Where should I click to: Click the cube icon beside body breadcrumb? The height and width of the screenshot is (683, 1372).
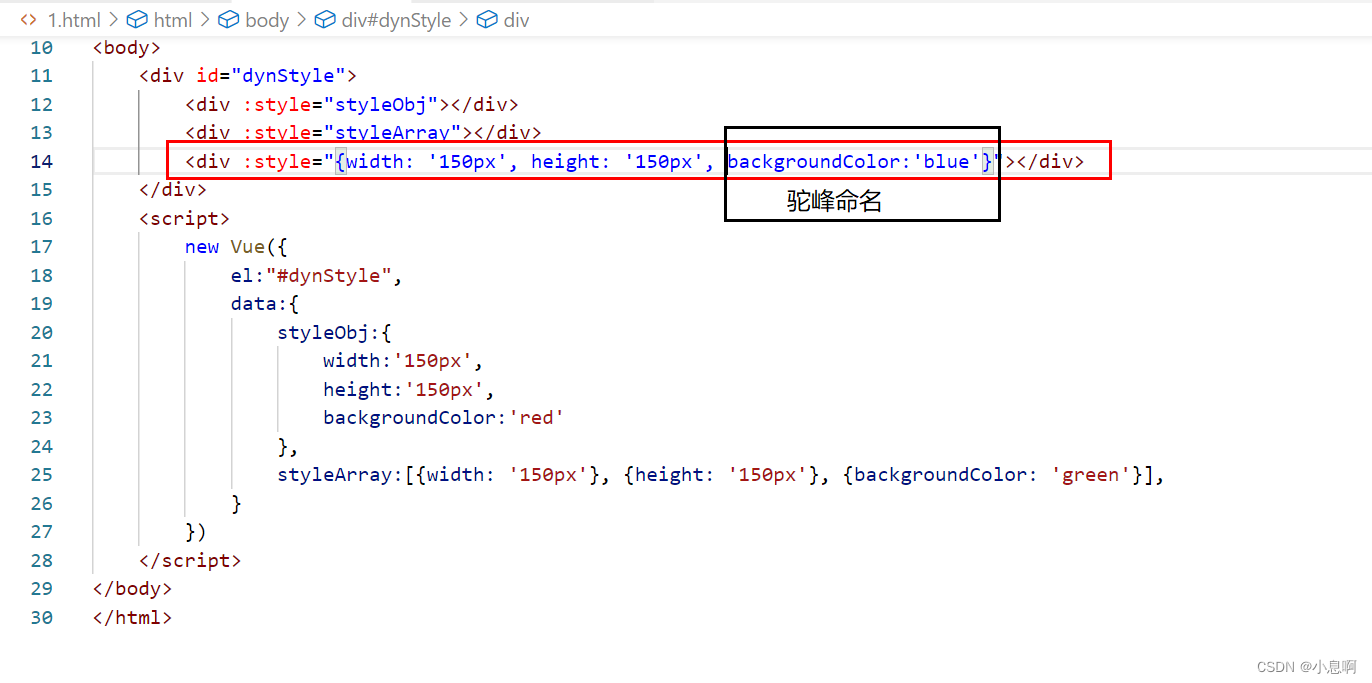point(229,20)
